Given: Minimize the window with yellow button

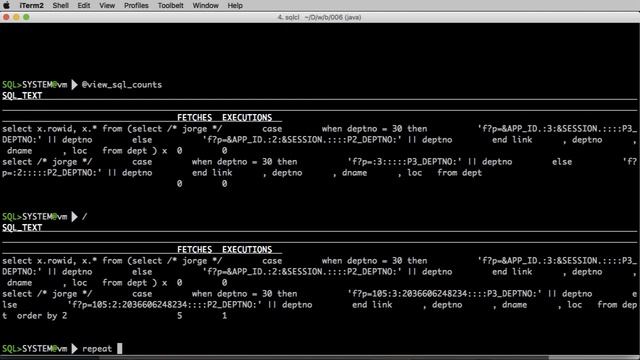Looking at the screenshot, I should click(16, 17).
